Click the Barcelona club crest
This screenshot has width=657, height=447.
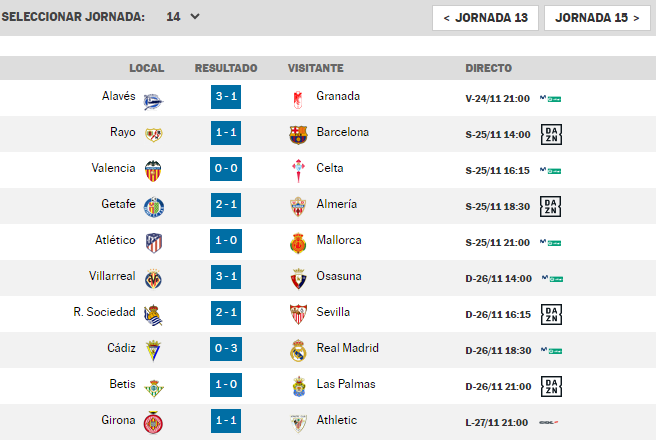298,135
